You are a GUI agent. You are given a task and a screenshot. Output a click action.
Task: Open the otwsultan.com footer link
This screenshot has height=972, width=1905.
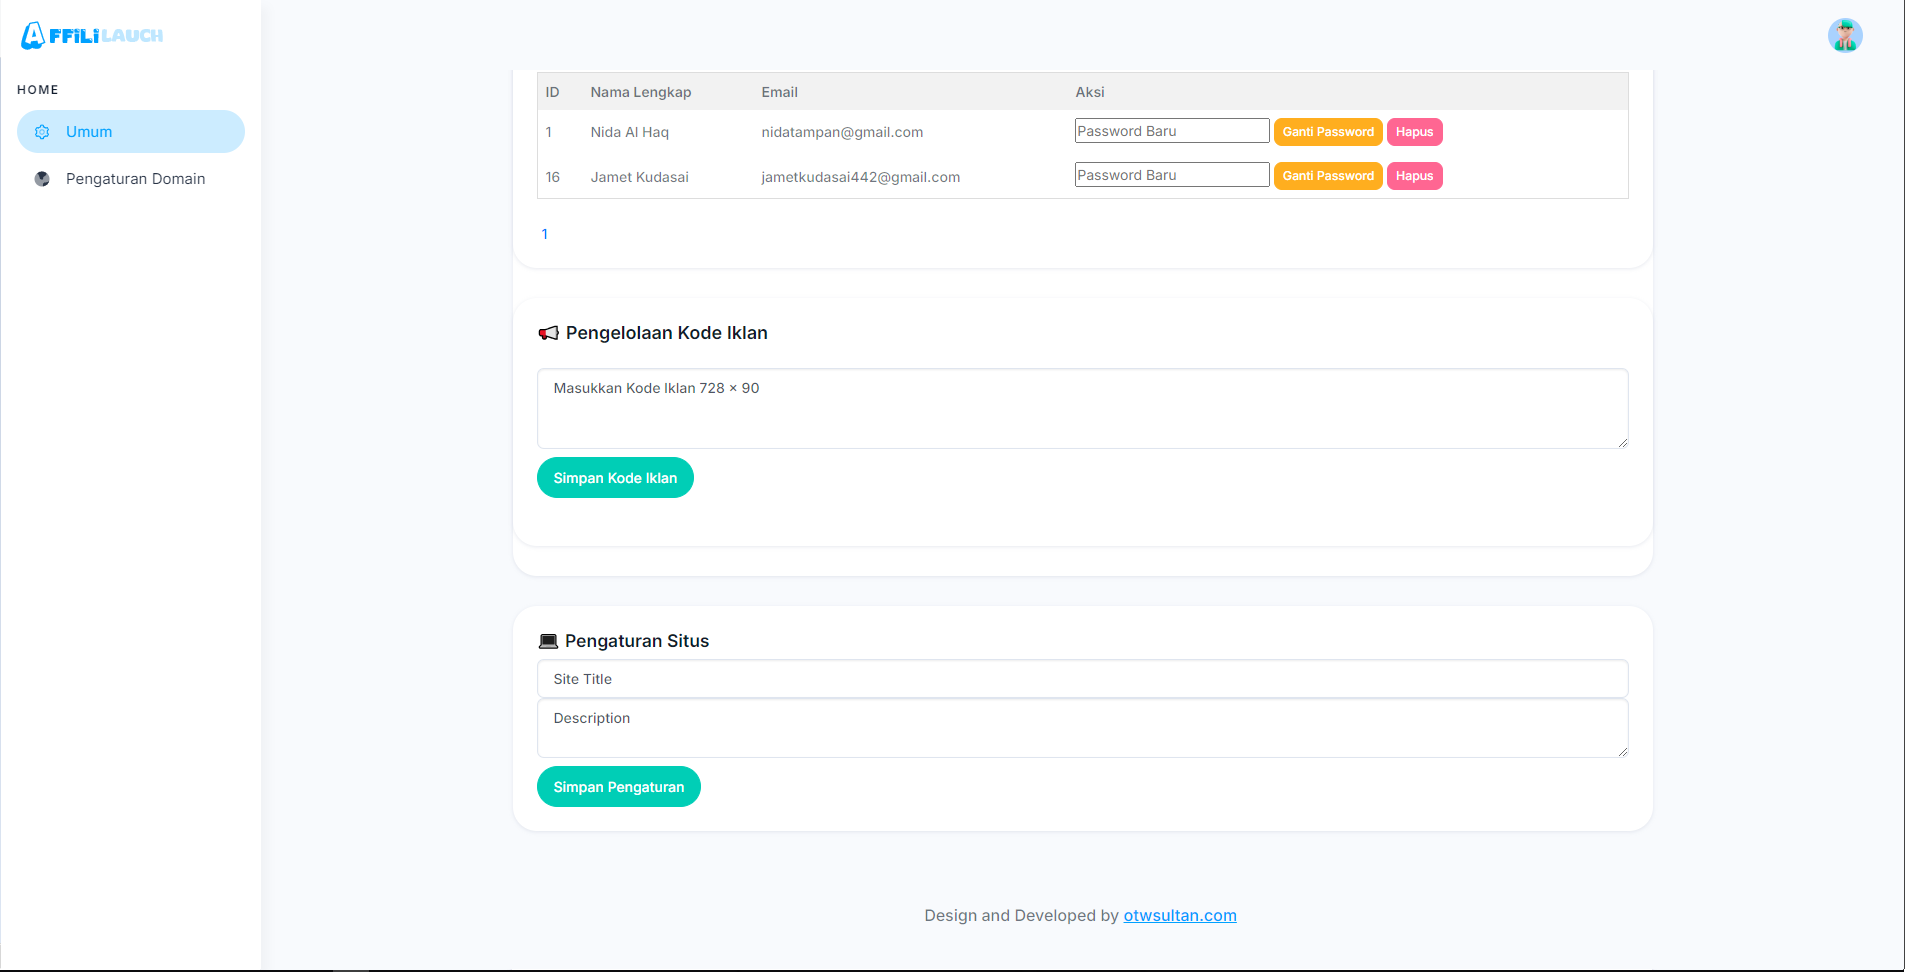(1179, 915)
